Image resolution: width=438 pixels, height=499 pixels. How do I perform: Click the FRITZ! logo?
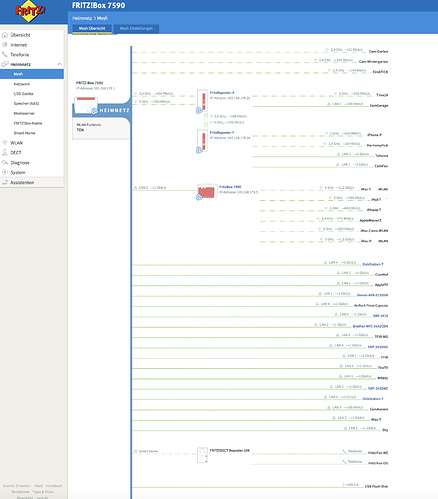[30, 11]
